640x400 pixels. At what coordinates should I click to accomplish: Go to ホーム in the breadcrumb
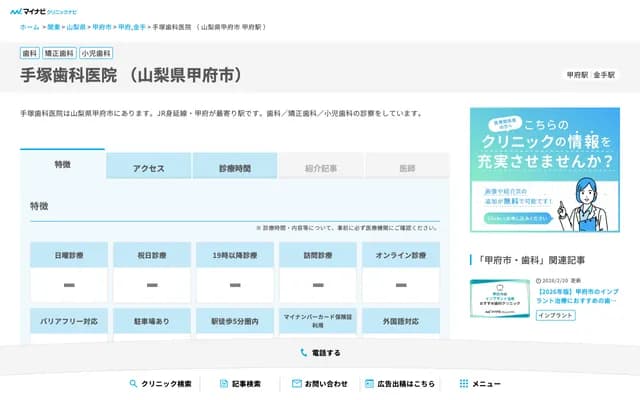coord(29,27)
